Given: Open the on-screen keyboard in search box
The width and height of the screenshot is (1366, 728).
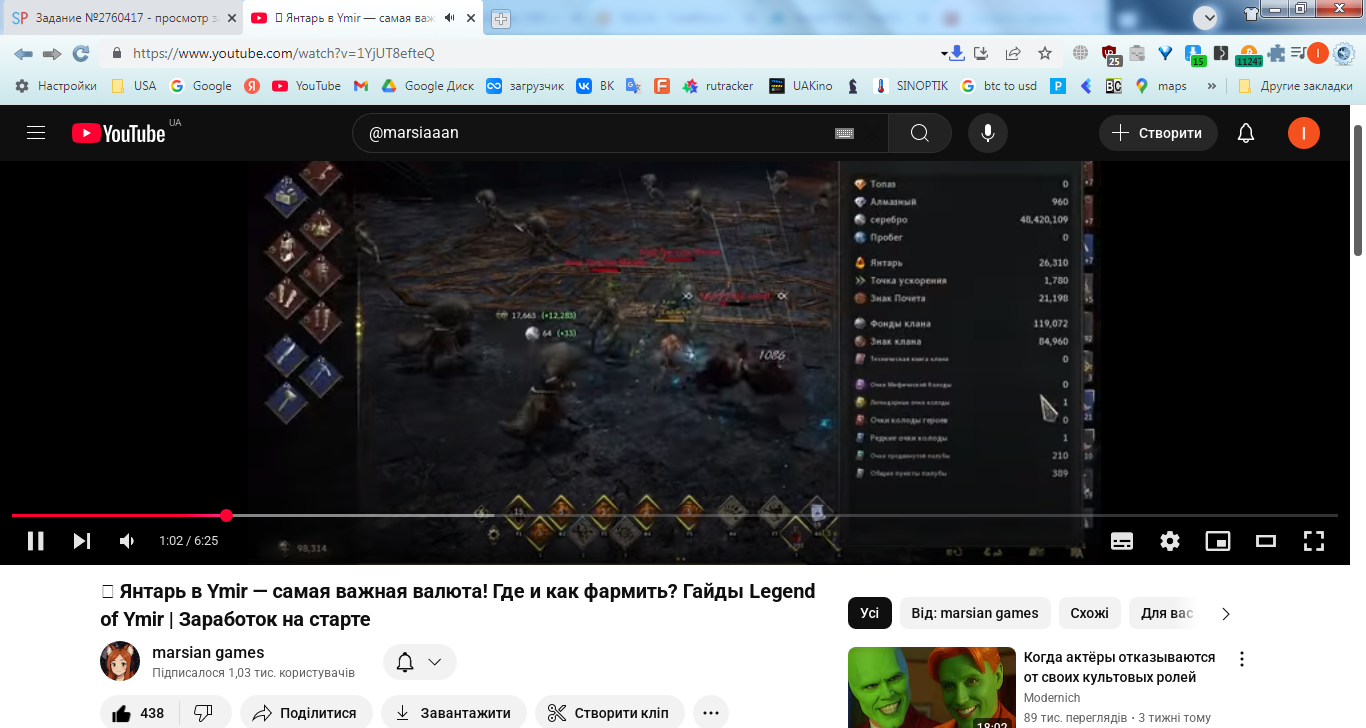Looking at the screenshot, I should pyautogui.click(x=844, y=133).
